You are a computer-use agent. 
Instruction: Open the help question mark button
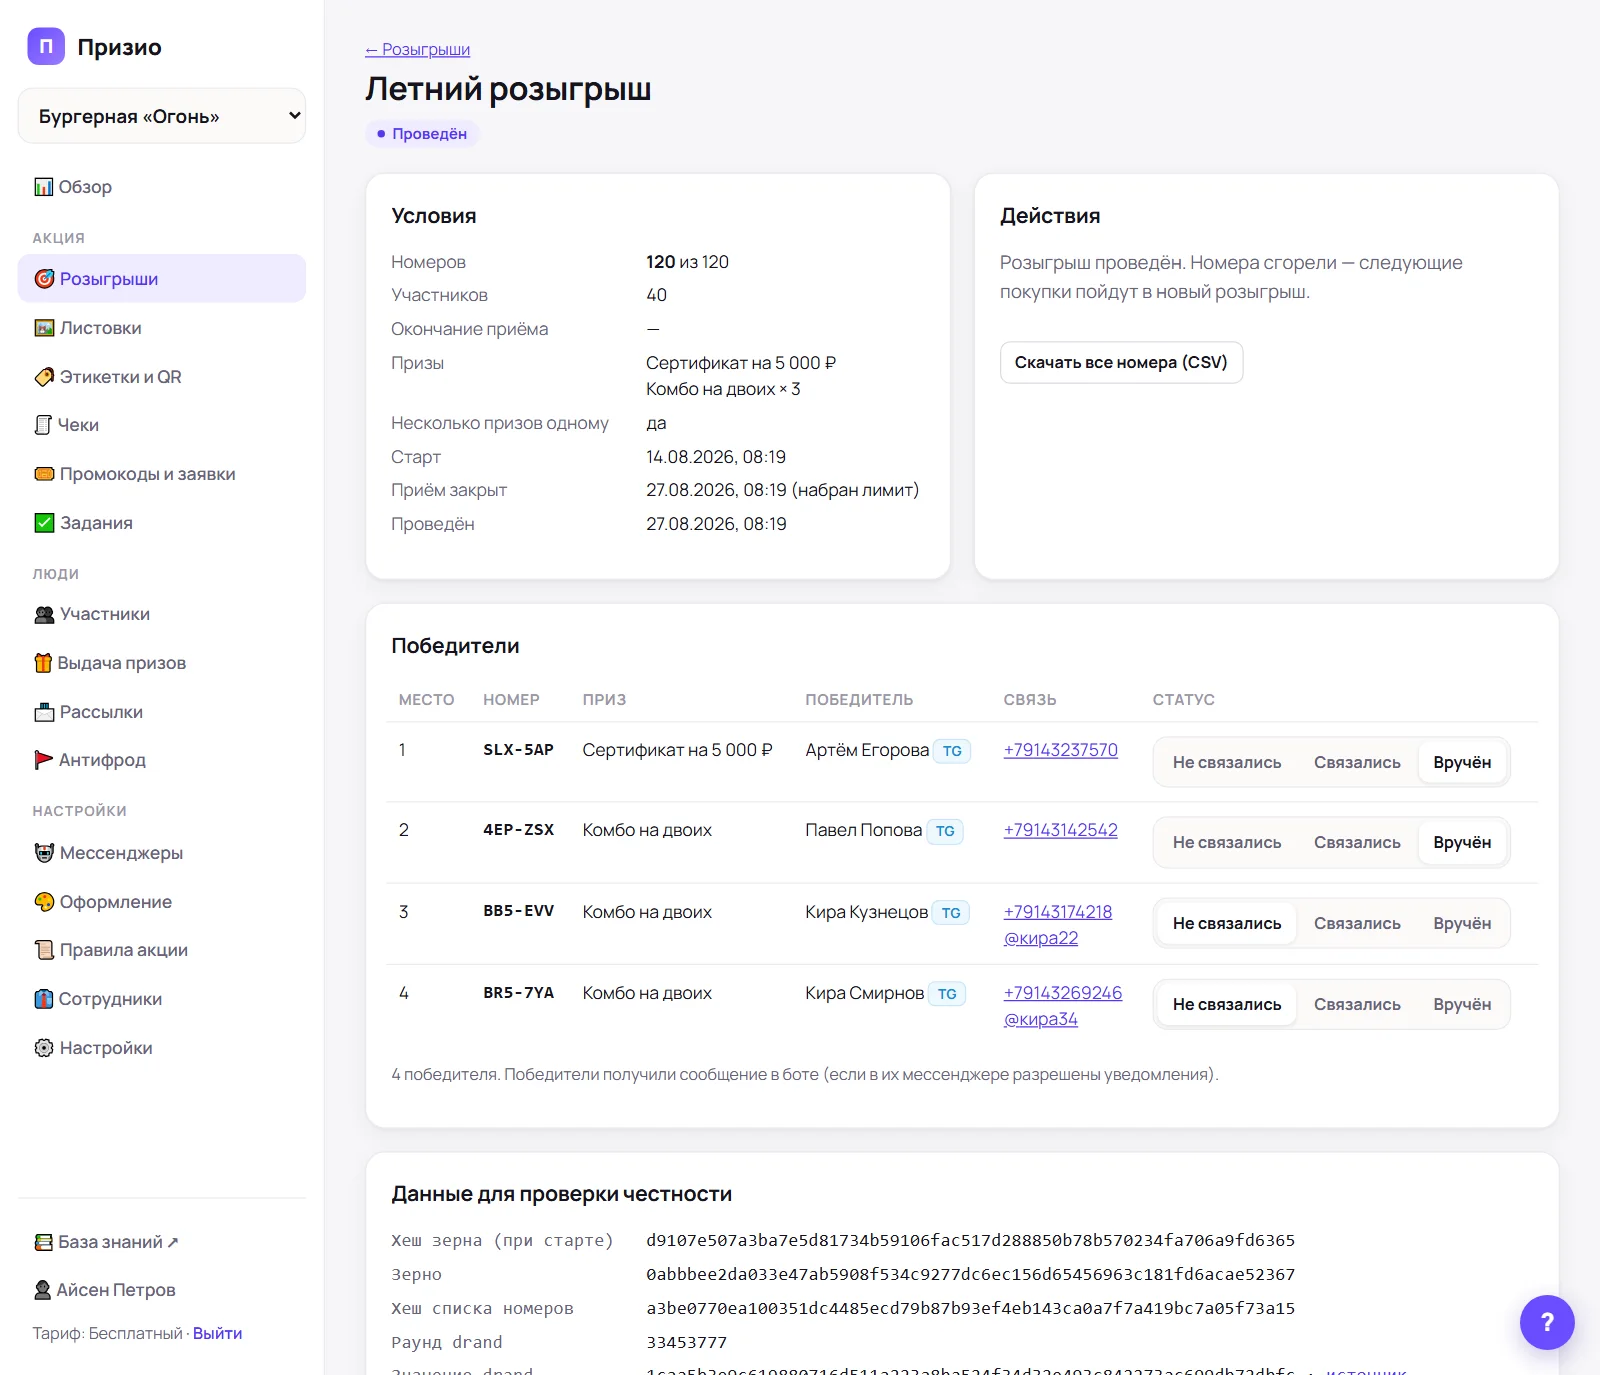click(x=1547, y=1322)
